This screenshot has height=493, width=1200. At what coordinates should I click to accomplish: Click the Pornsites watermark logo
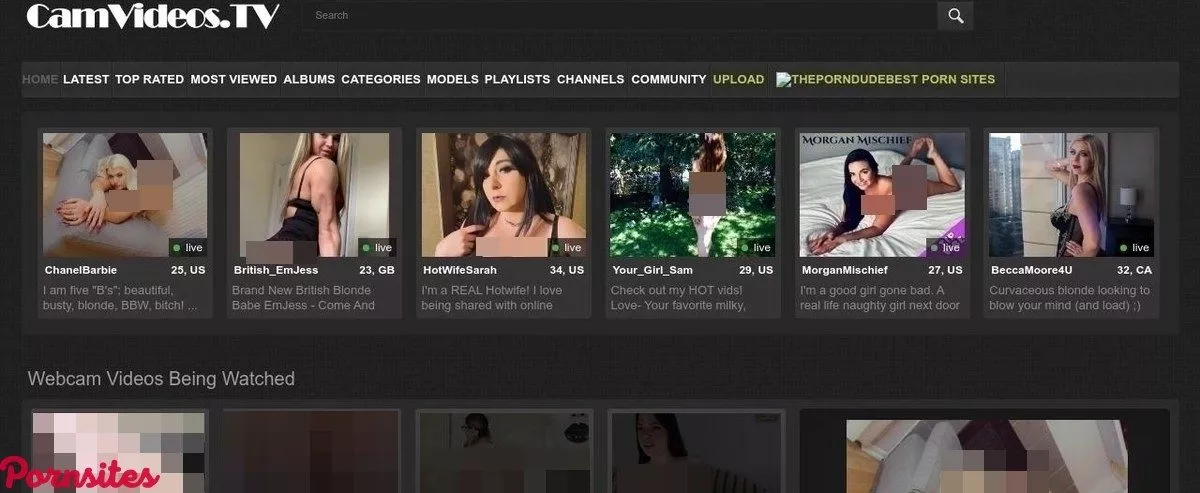(80, 474)
